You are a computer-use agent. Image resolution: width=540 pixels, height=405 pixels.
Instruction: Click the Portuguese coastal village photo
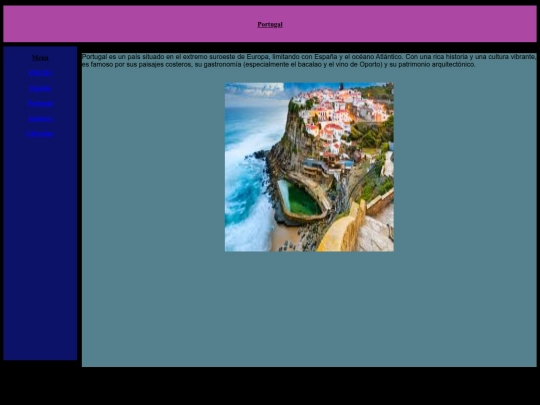309,167
